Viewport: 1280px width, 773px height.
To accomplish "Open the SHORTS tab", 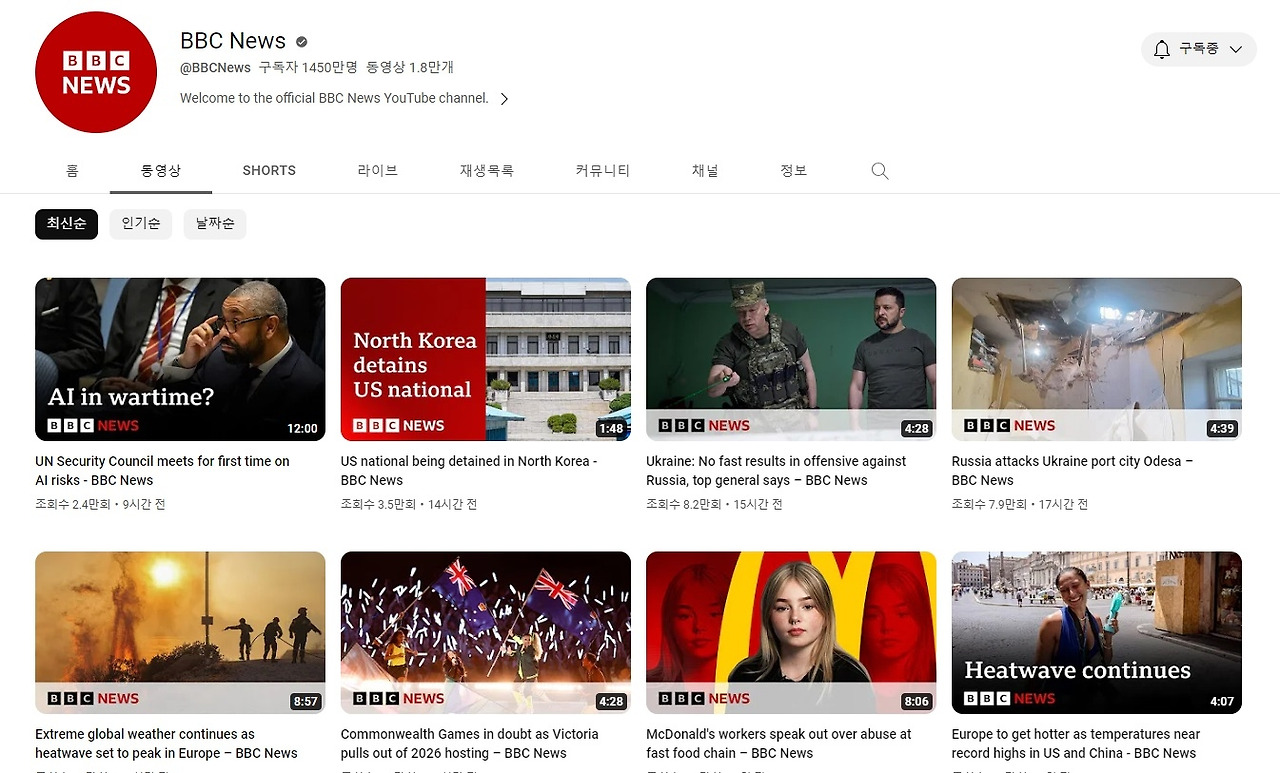I will [x=269, y=171].
